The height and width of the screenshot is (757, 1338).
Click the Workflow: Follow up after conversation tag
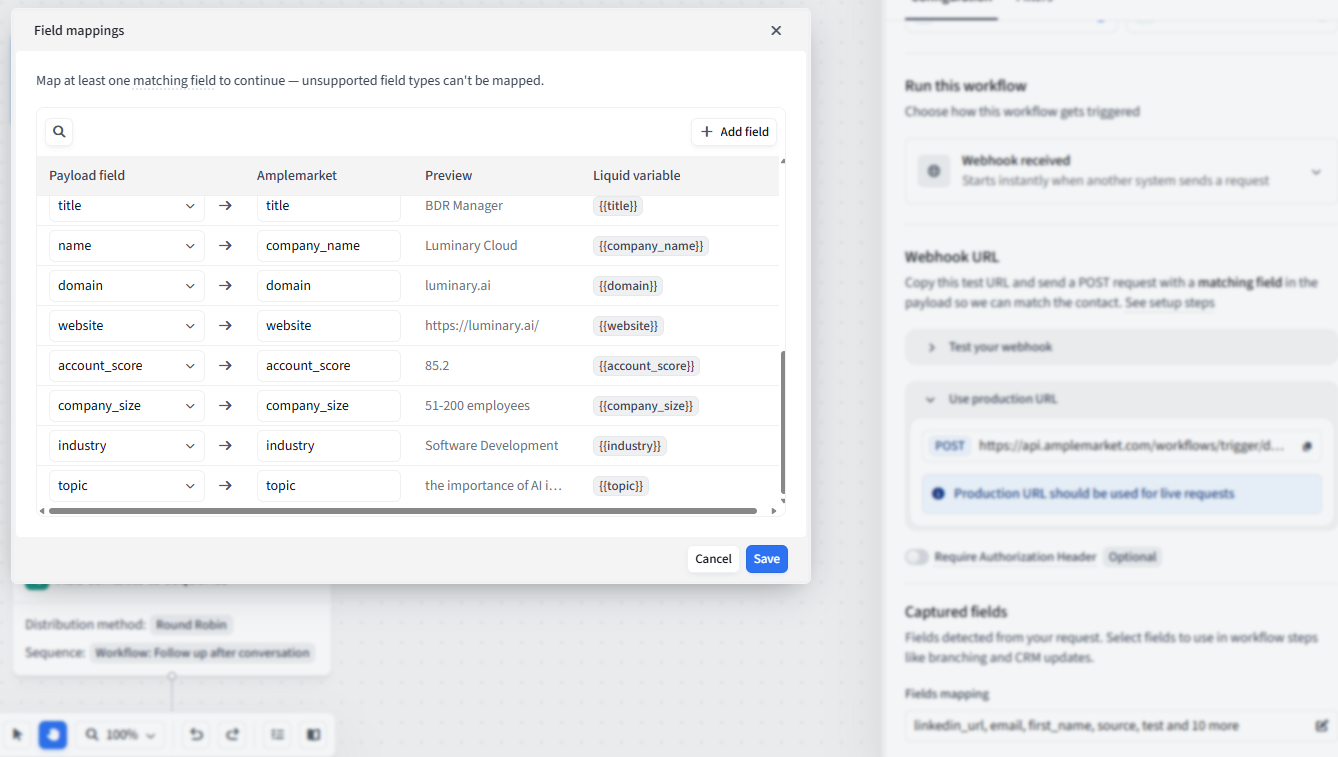(203, 653)
